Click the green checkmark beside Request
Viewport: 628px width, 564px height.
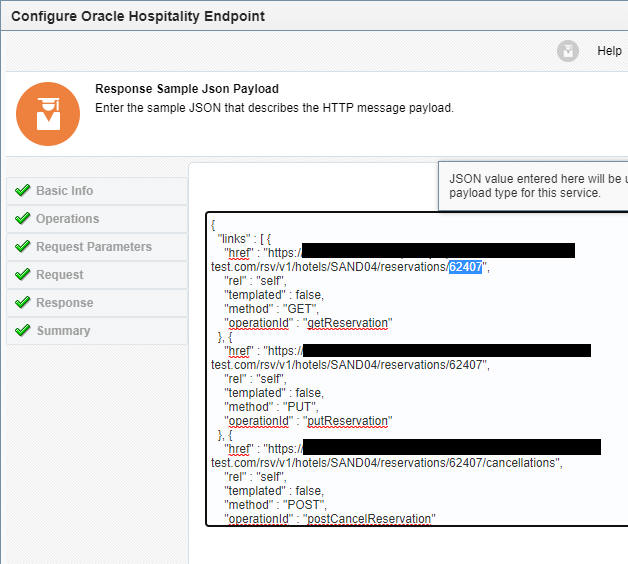pos(22,274)
